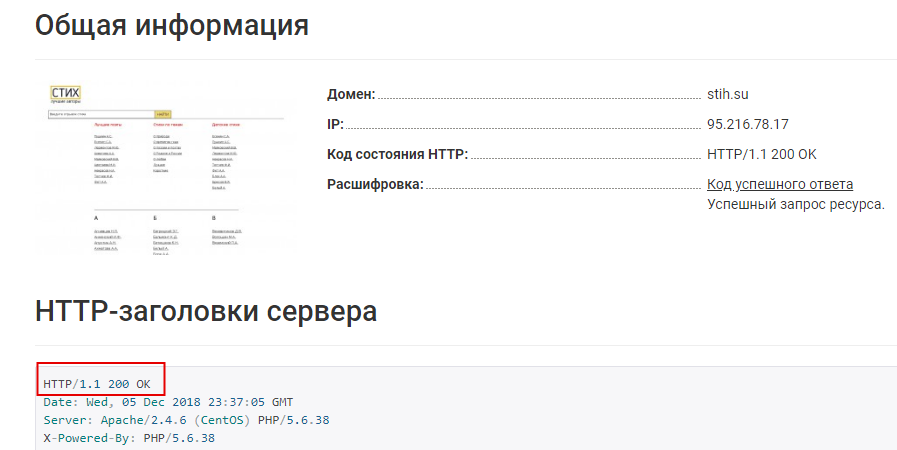Click the "Расшифровка:" label
897x450 pixels.
tap(375, 184)
